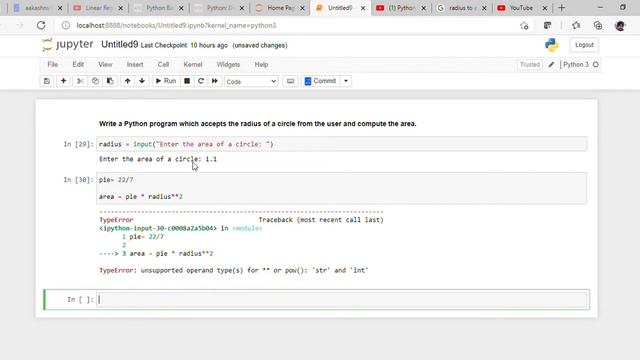Open the cell type Code dropdown
The width and height of the screenshot is (640, 360).
[x=251, y=81]
